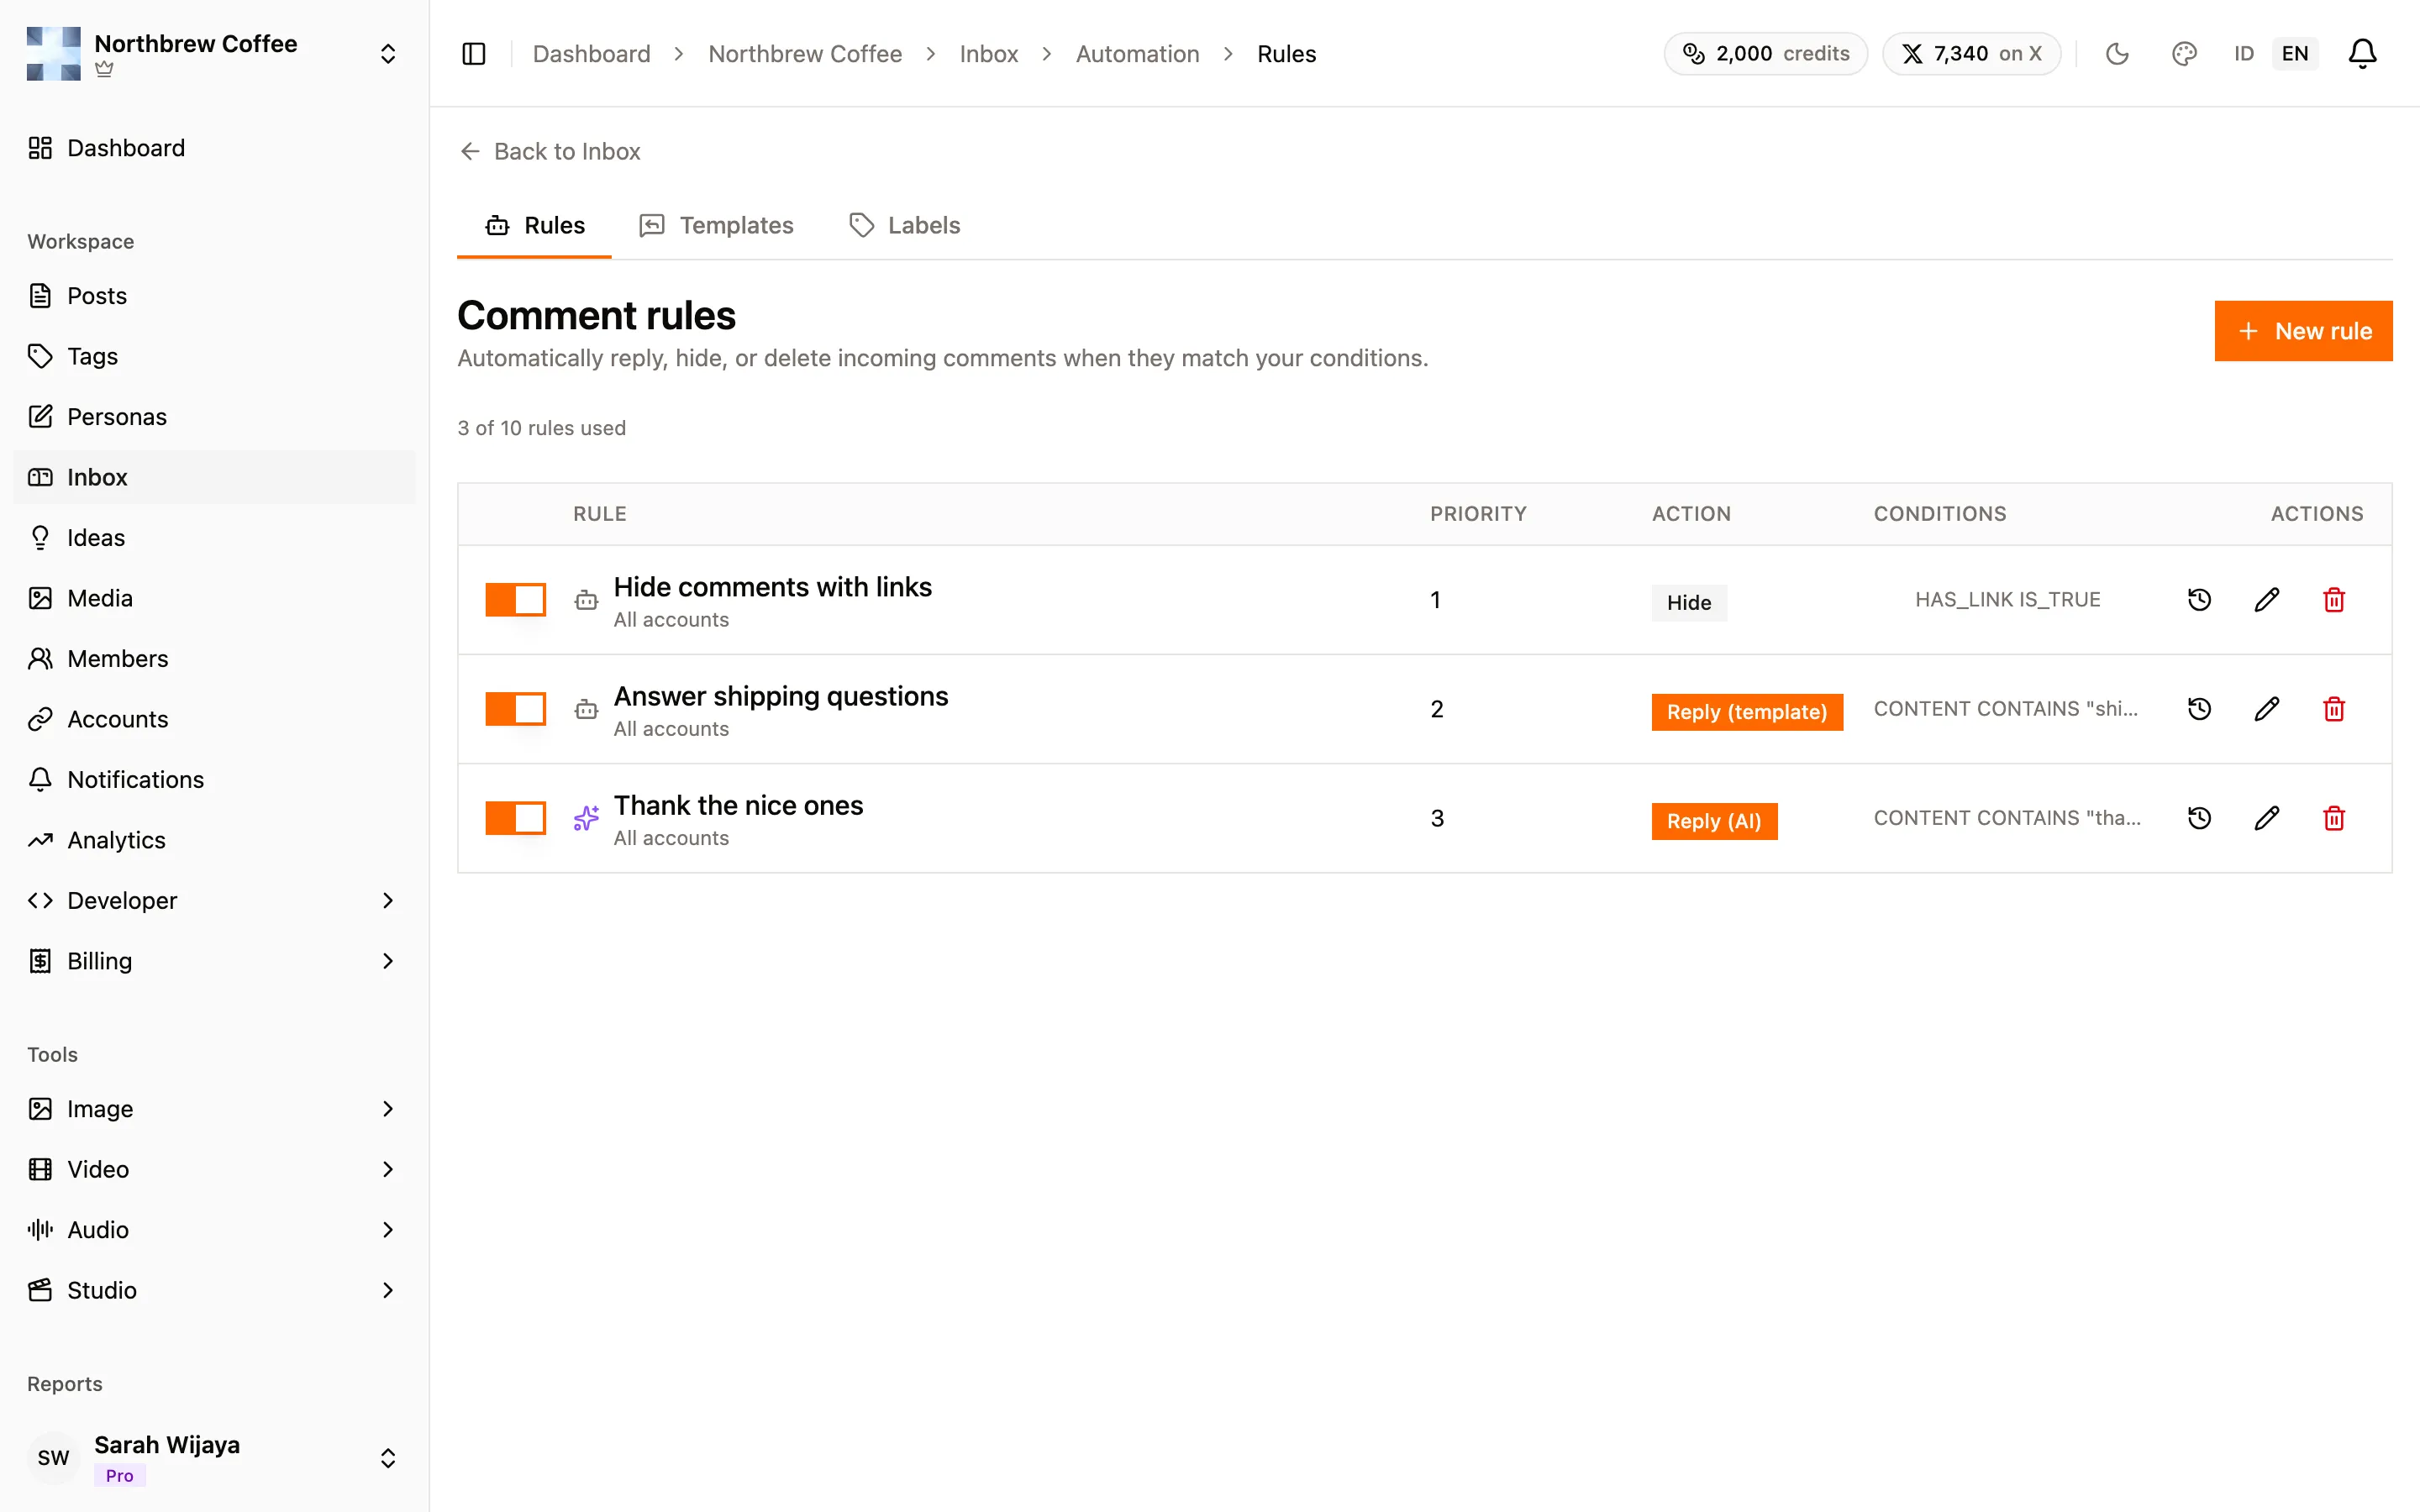Open Notifications in the sidebar
This screenshot has width=2420, height=1512.
point(214,780)
